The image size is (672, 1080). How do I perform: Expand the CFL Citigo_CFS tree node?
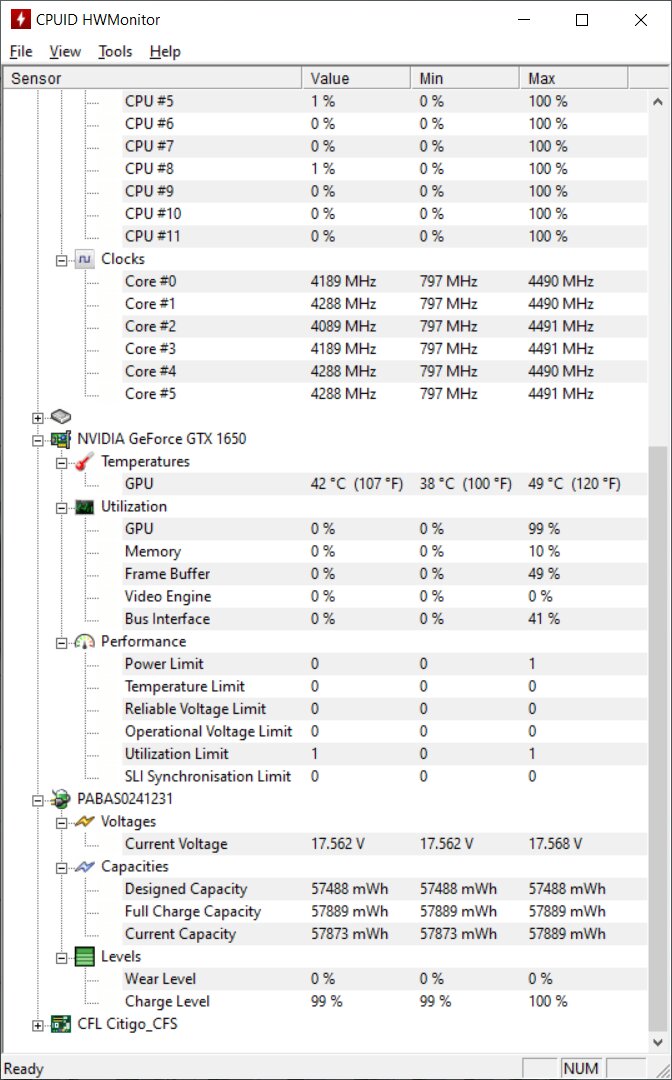click(x=38, y=1024)
